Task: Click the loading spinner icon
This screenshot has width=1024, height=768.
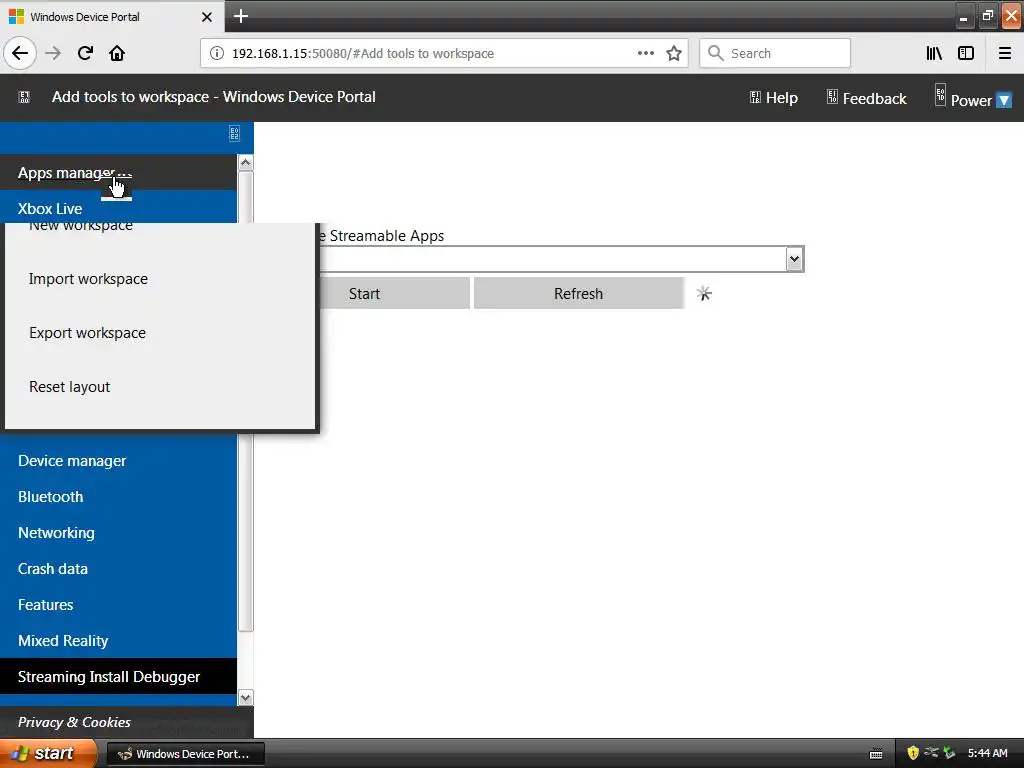Action: pyautogui.click(x=704, y=293)
